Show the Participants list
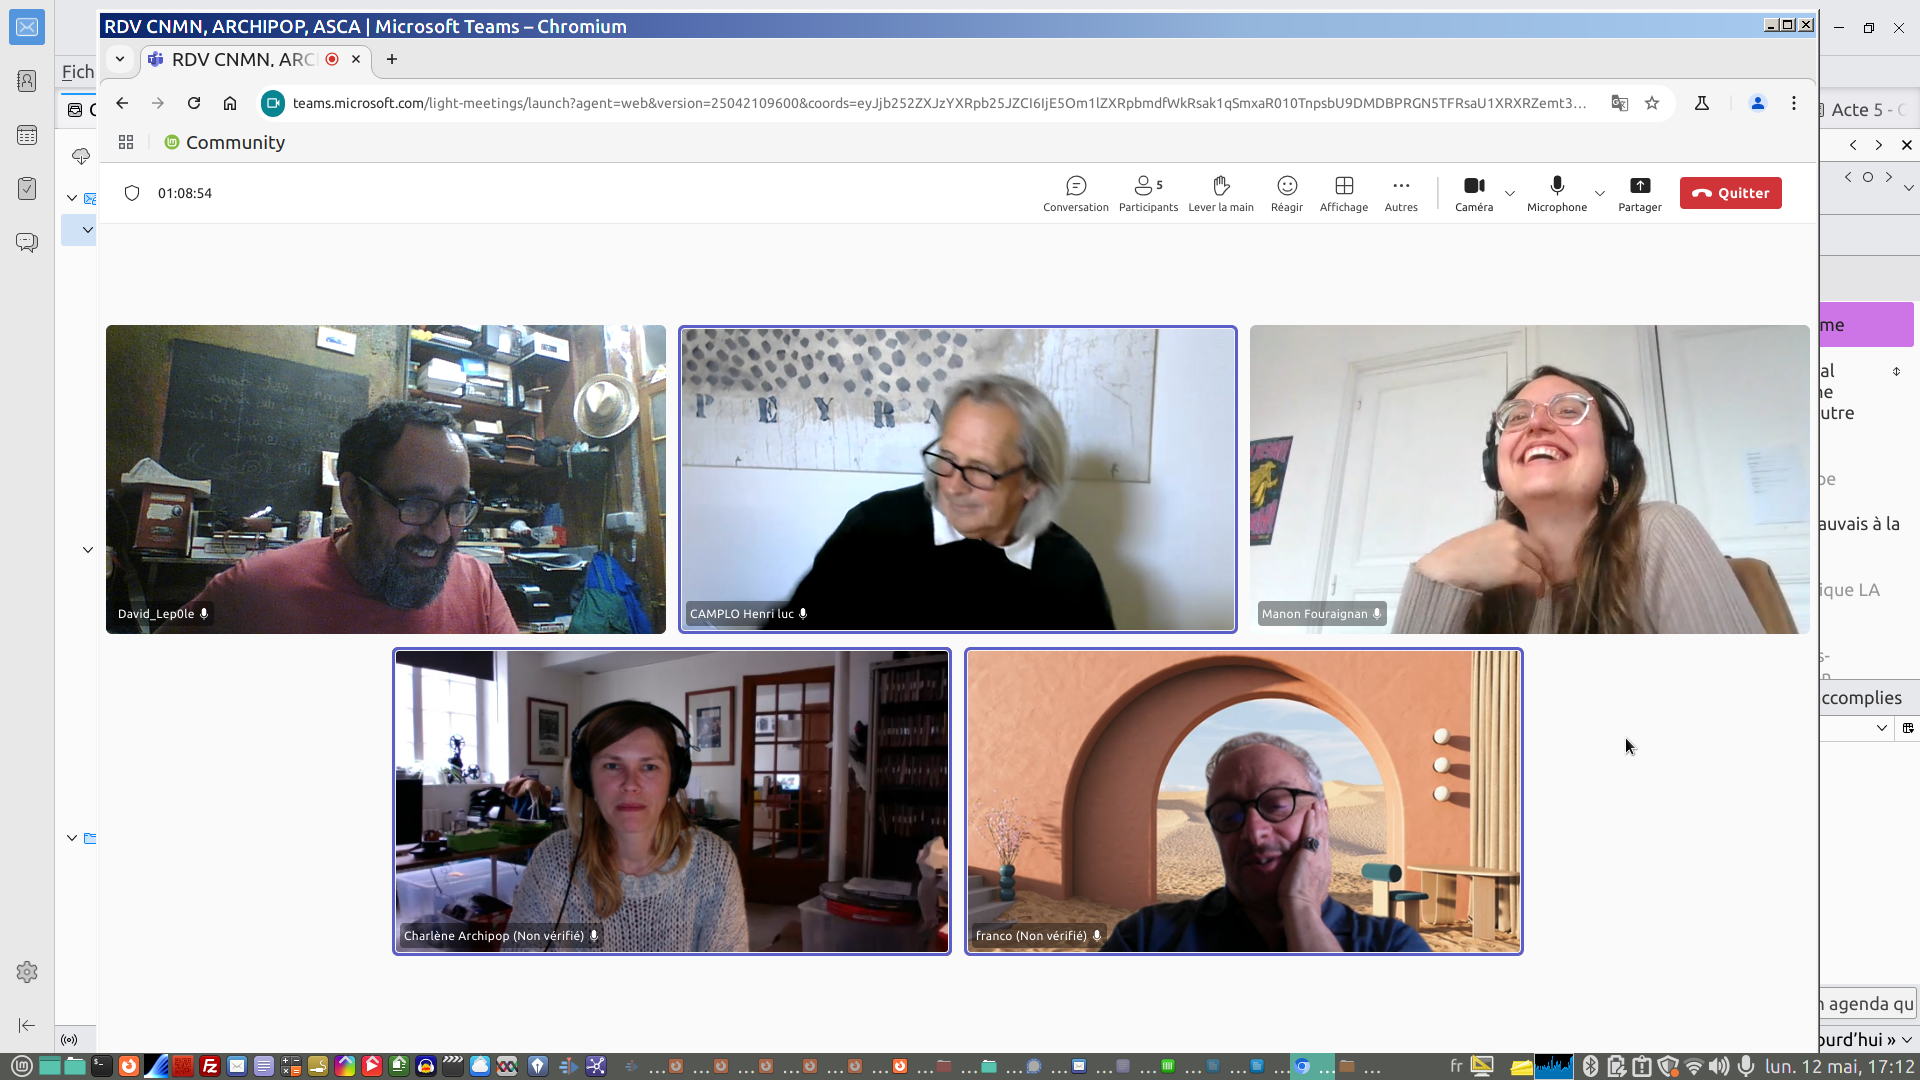 pyautogui.click(x=1147, y=193)
